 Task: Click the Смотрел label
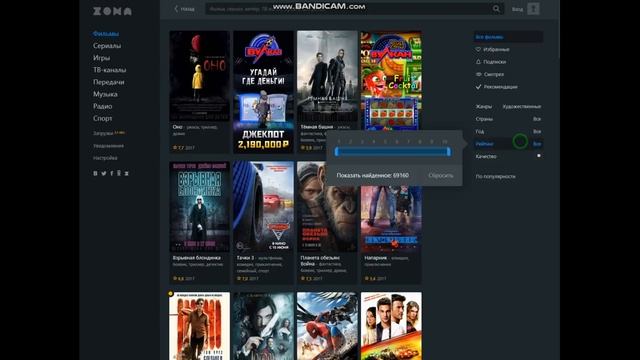493,74
